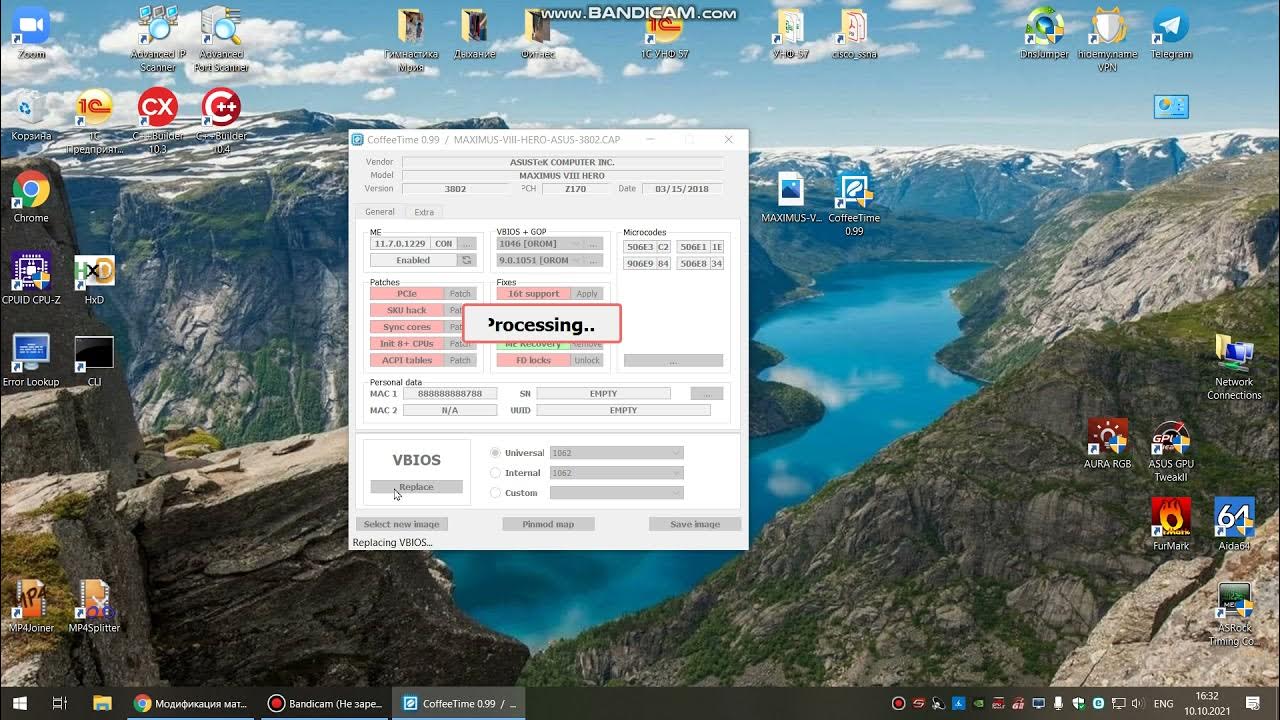
Task: Select the CLI desktop icon
Action: point(94,361)
